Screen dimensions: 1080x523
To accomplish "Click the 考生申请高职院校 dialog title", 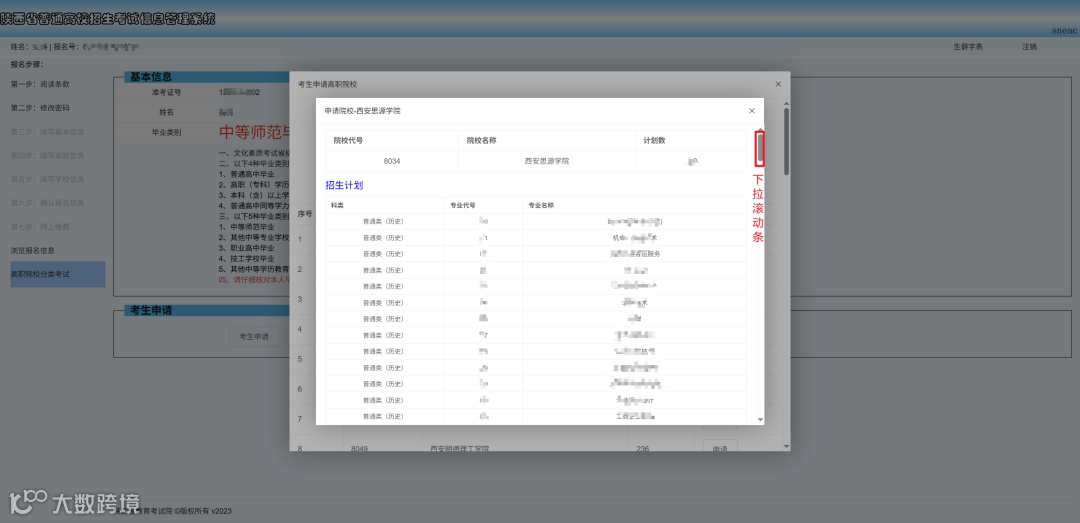I will (327, 84).
